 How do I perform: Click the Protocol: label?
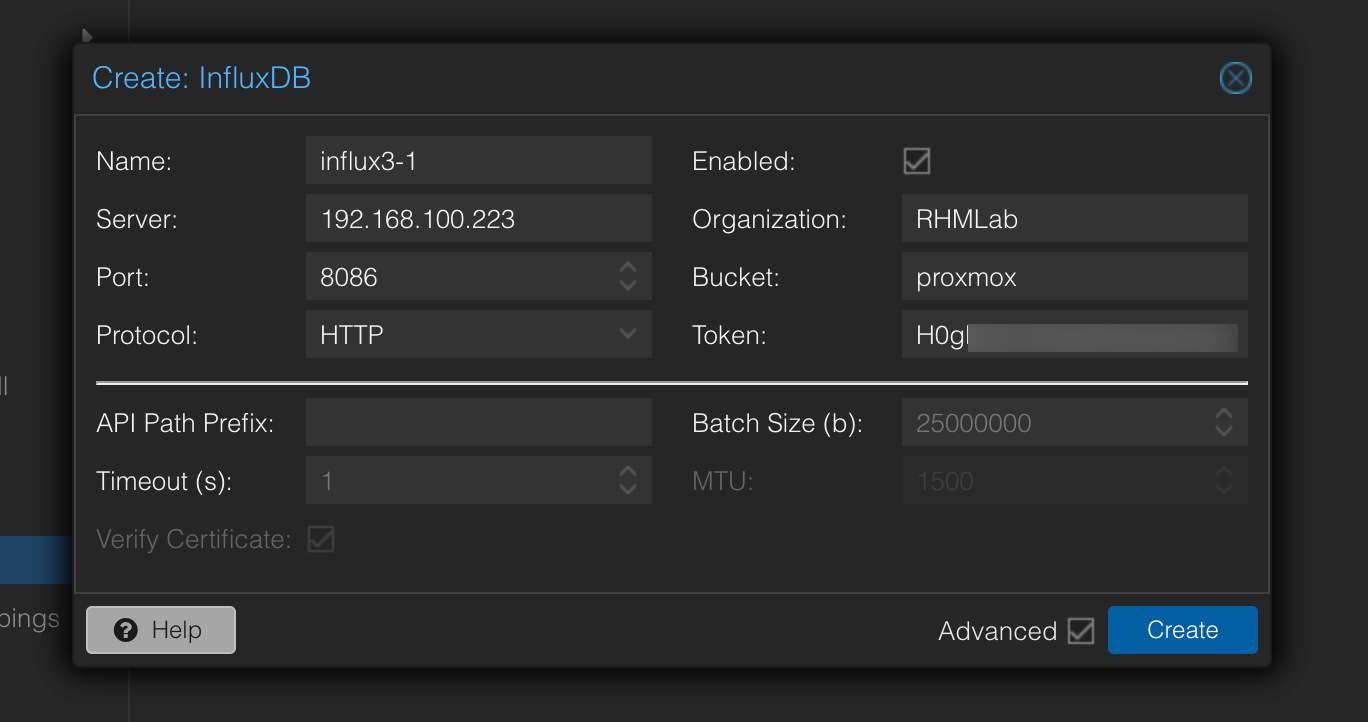click(147, 335)
